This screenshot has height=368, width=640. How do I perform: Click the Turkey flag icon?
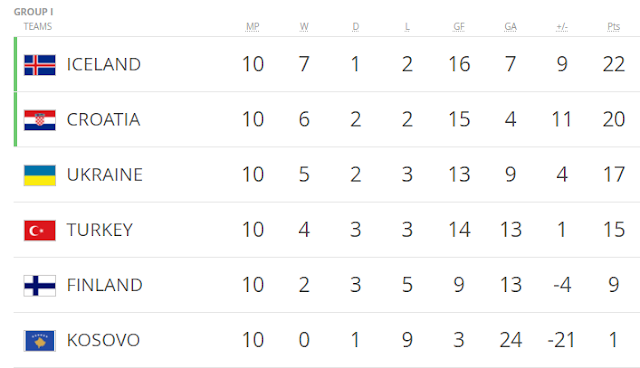(40, 230)
